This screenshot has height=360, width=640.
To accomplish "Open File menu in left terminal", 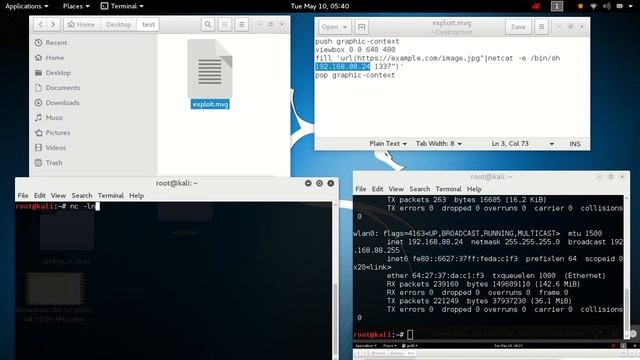I will pos(23,196).
